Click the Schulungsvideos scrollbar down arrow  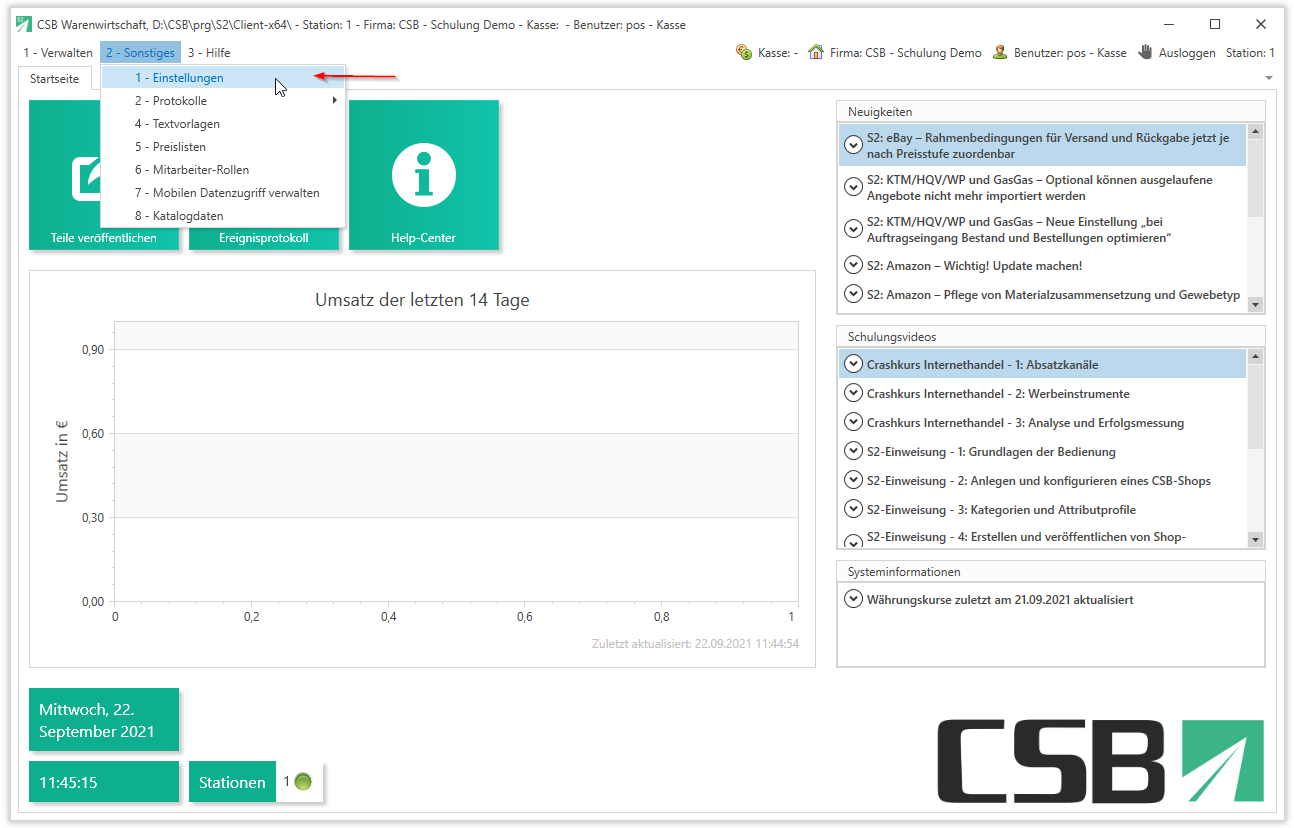[x=1256, y=540]
